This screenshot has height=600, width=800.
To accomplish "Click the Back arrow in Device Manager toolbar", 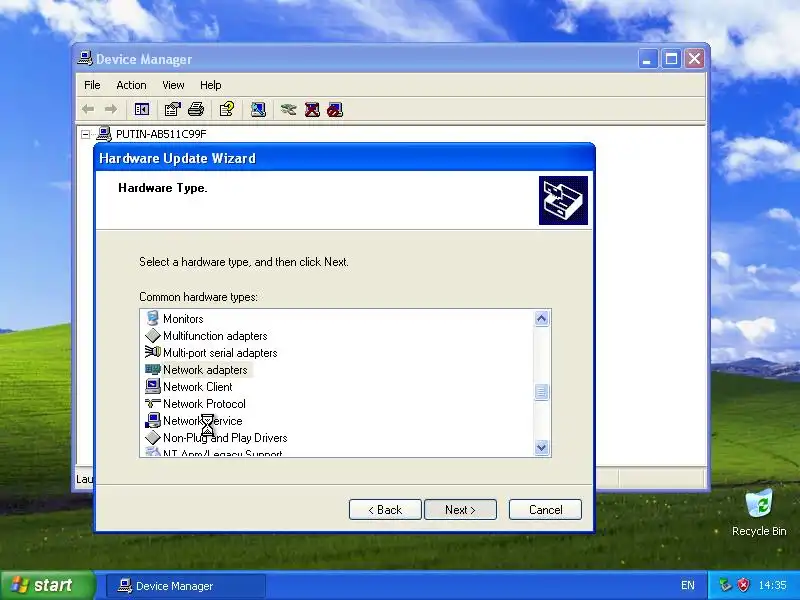I will (88, 109).
